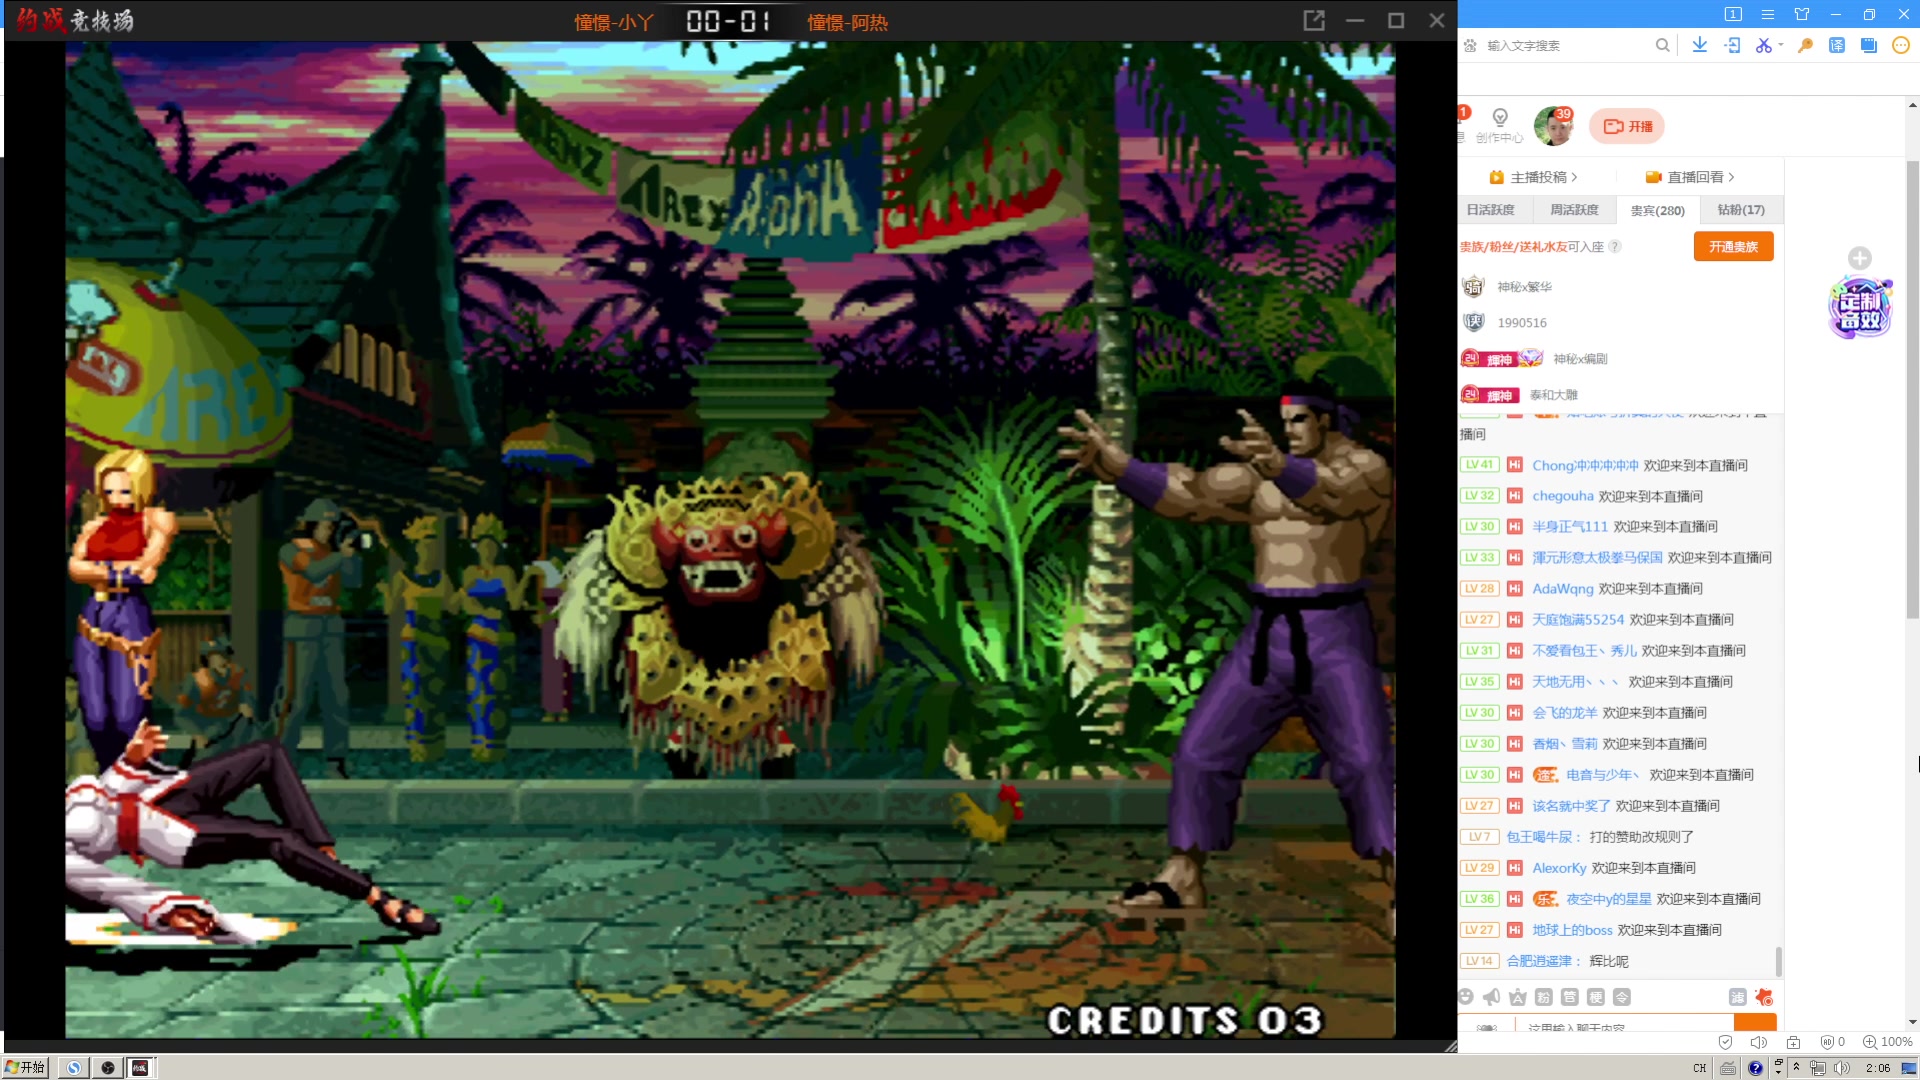Switch to the 周活跃度 tab
This screenshot has height=1080, width=1920.
tap(1574, 210)
